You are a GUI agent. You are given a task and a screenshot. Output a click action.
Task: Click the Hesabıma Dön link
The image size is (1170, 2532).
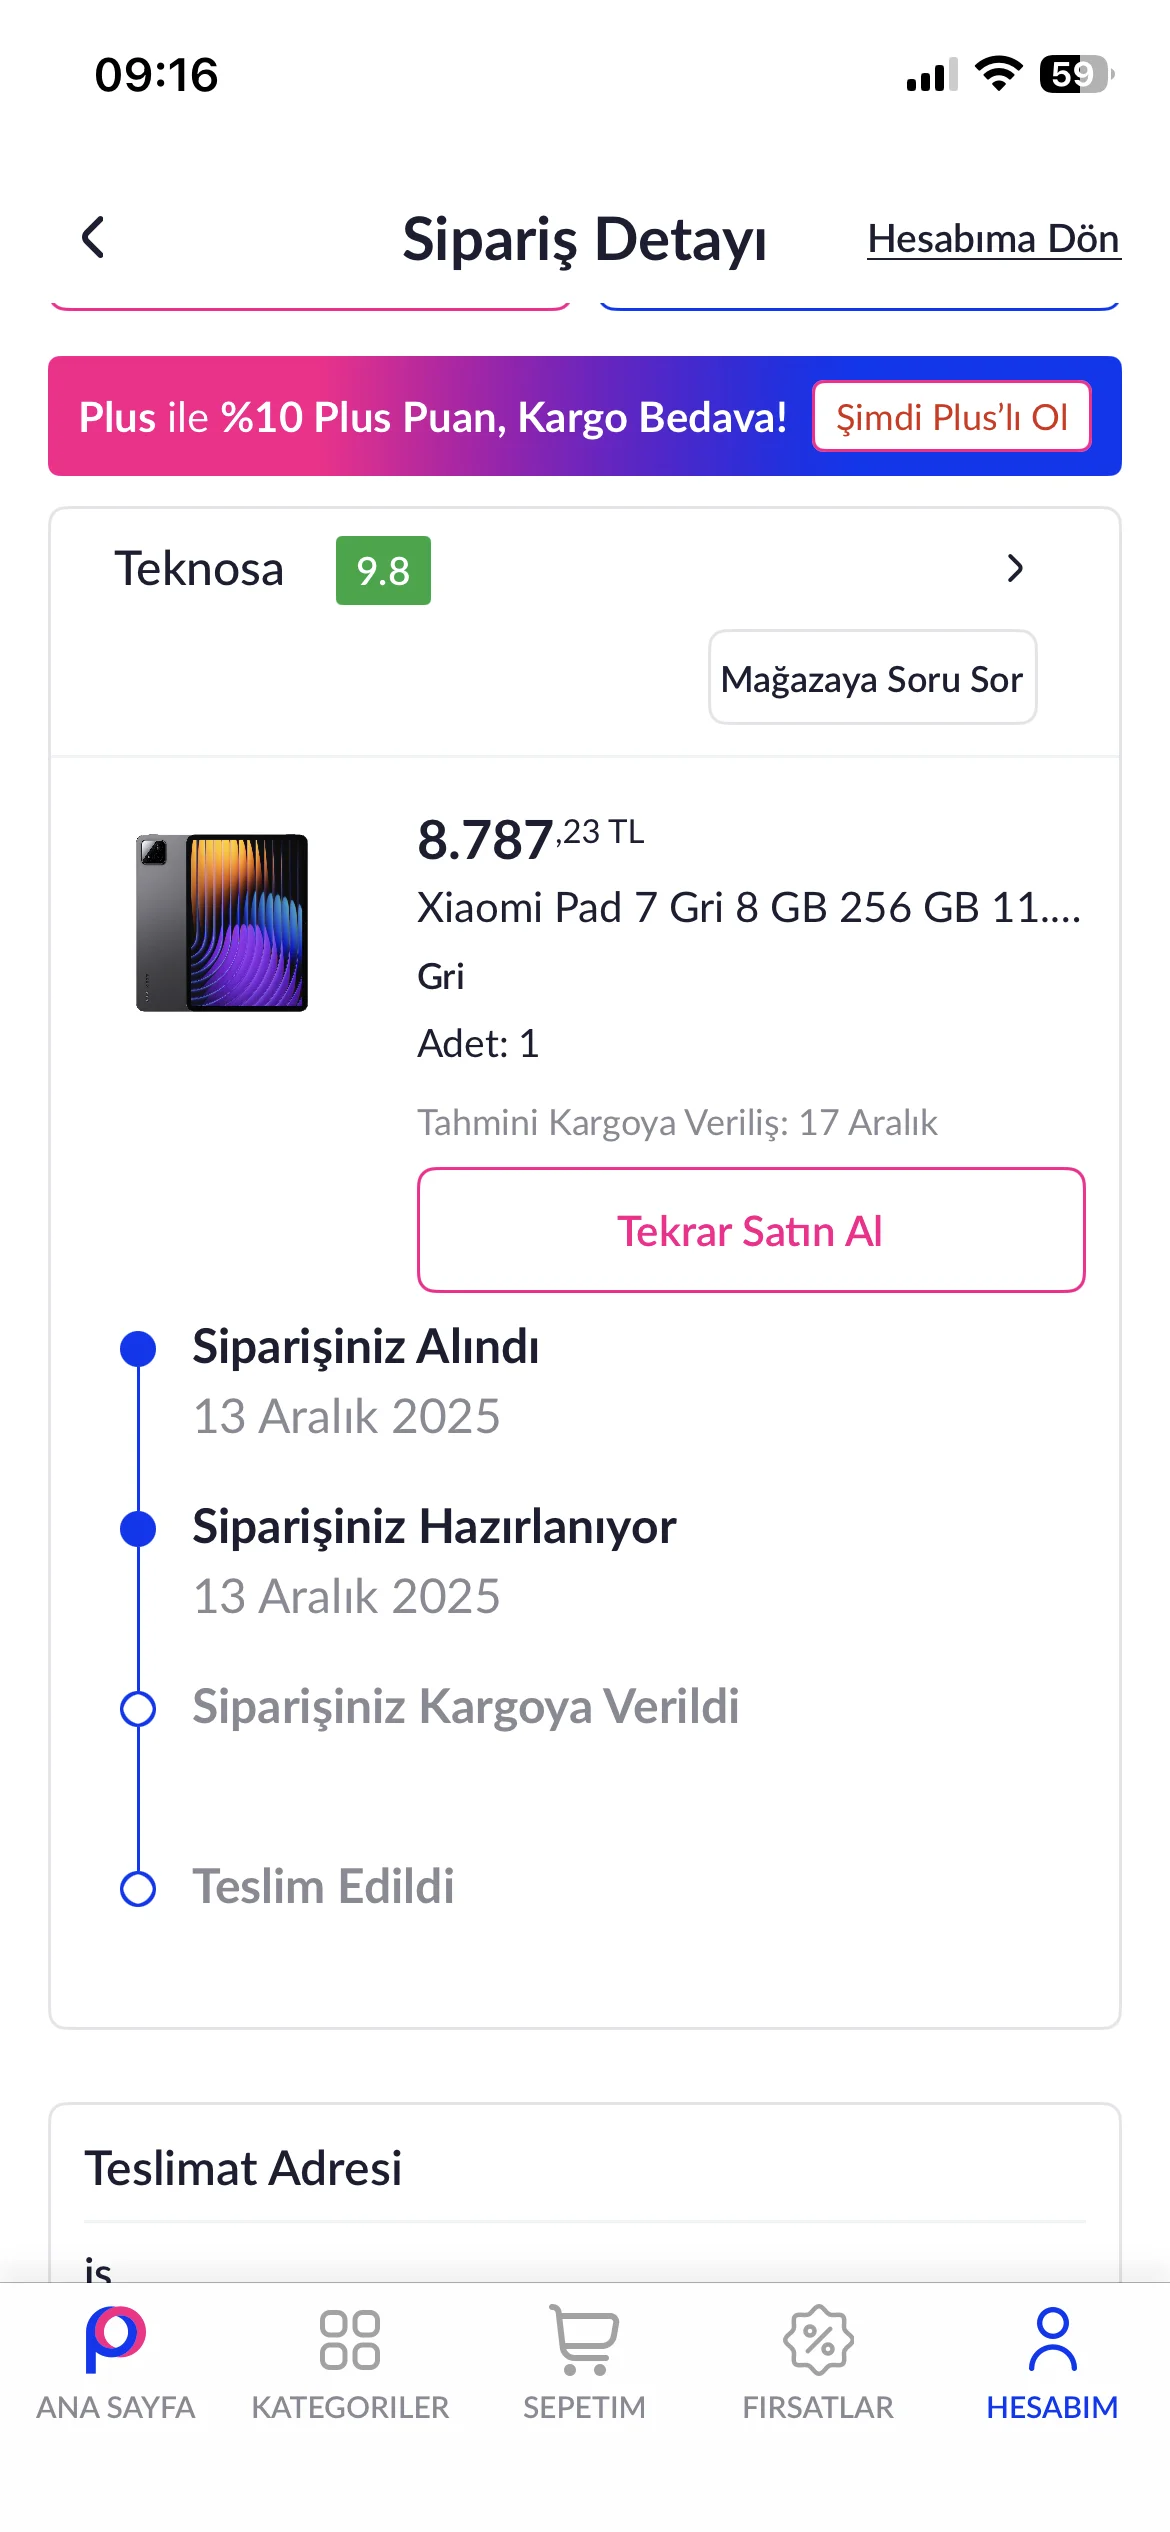993,239
